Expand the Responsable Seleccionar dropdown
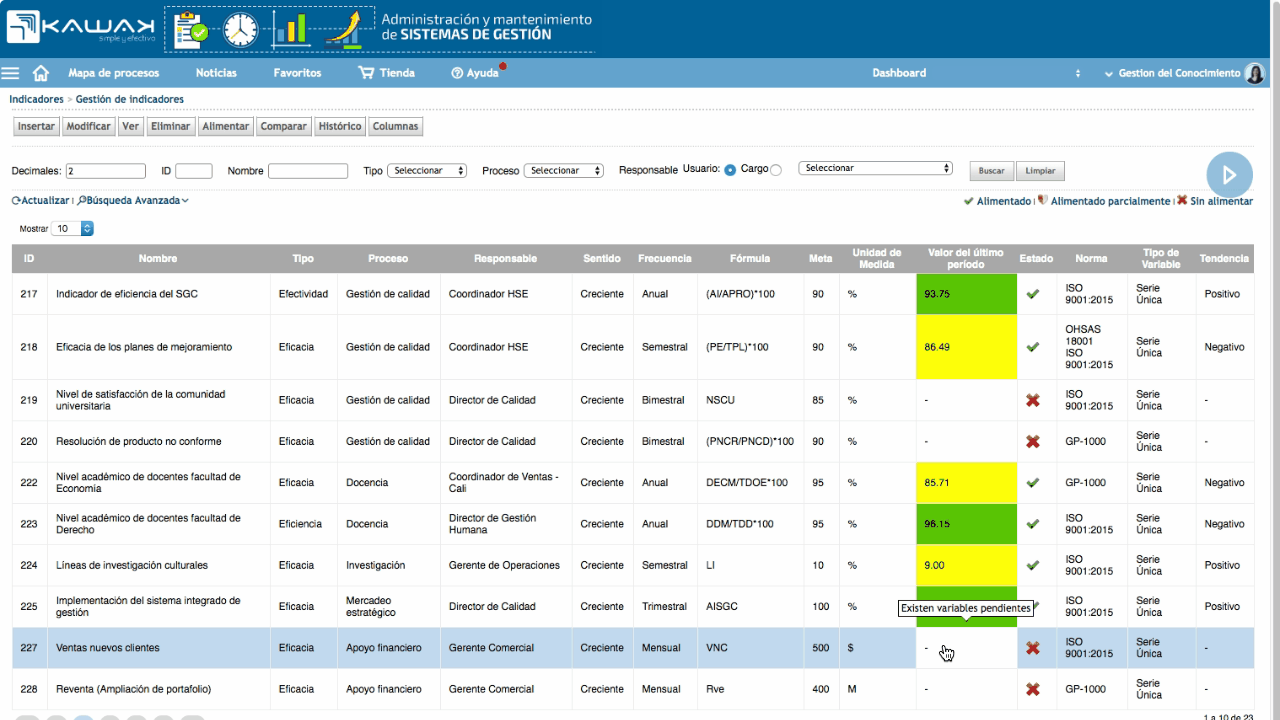This screenshot has width=1280, height=720. pos(875,169)
